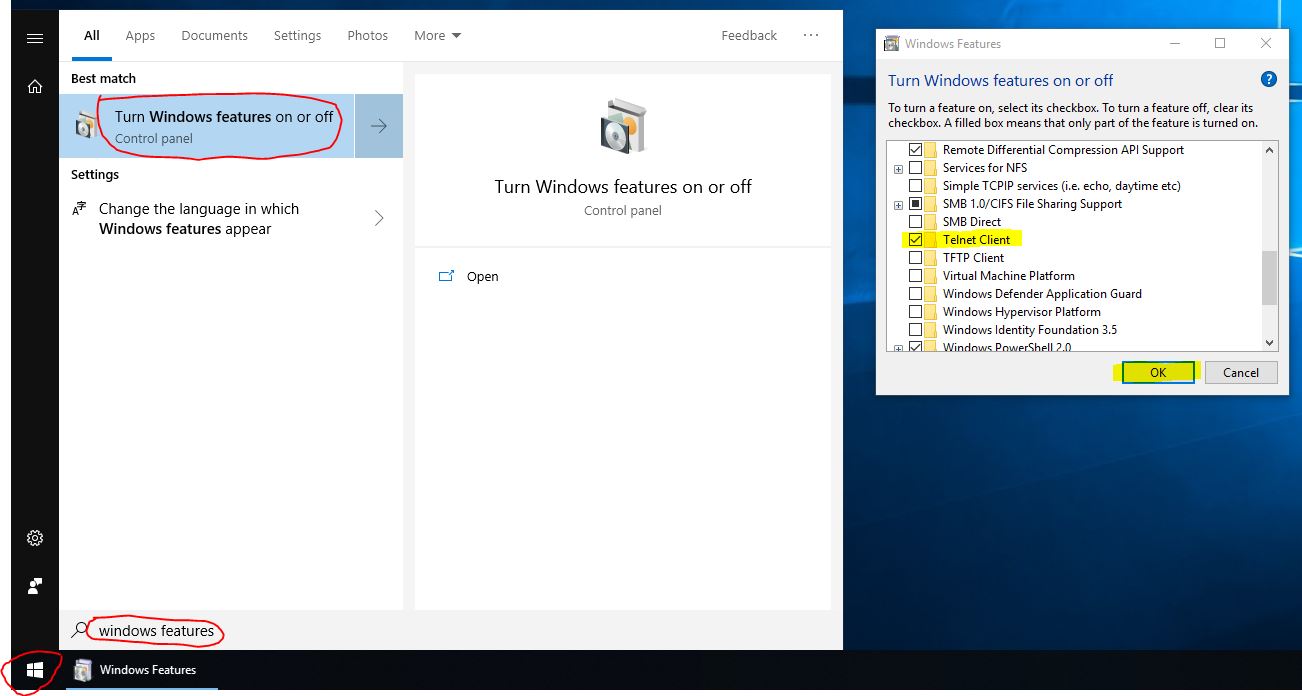Viewport: 1302px width, 696px height.
Task: Confirm with the OK button
Action: click(x=1157, y=372)
